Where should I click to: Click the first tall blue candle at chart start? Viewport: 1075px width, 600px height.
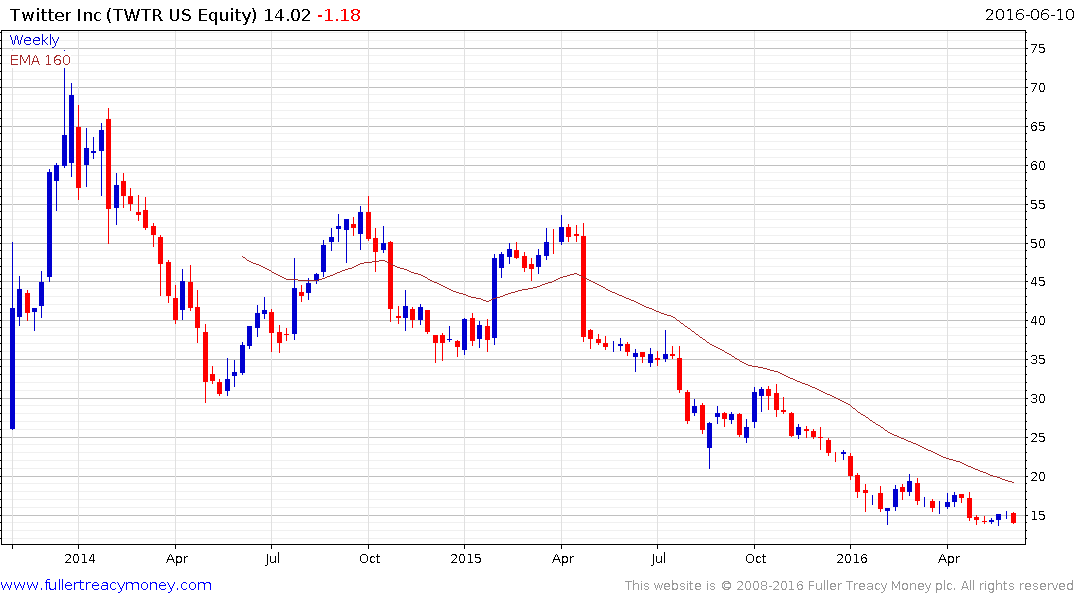[x=12, y=369]
